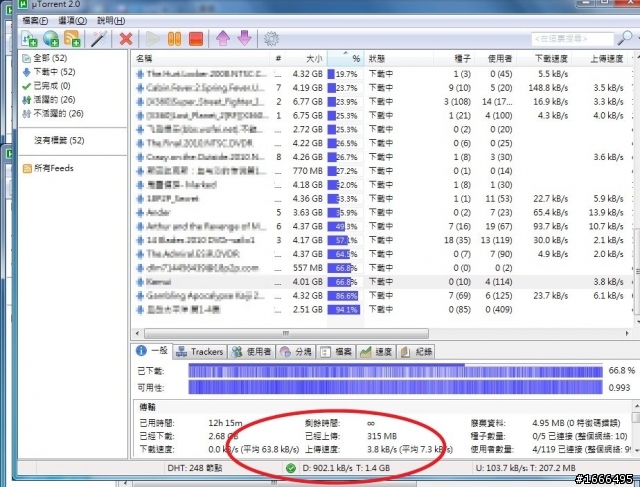Select 所有Feeds in the sidebar

point(48,168)
